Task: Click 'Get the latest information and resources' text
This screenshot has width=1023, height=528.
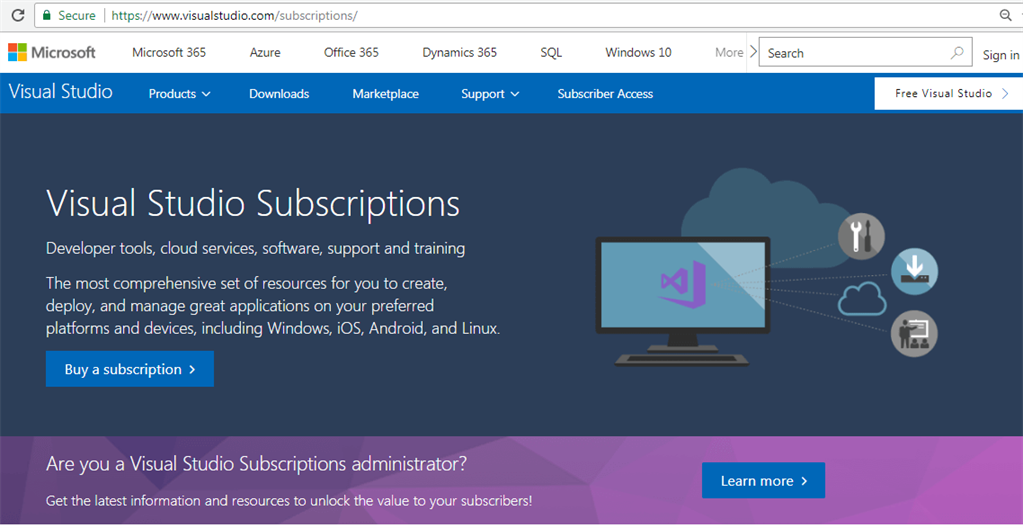Action: point(289,501)
